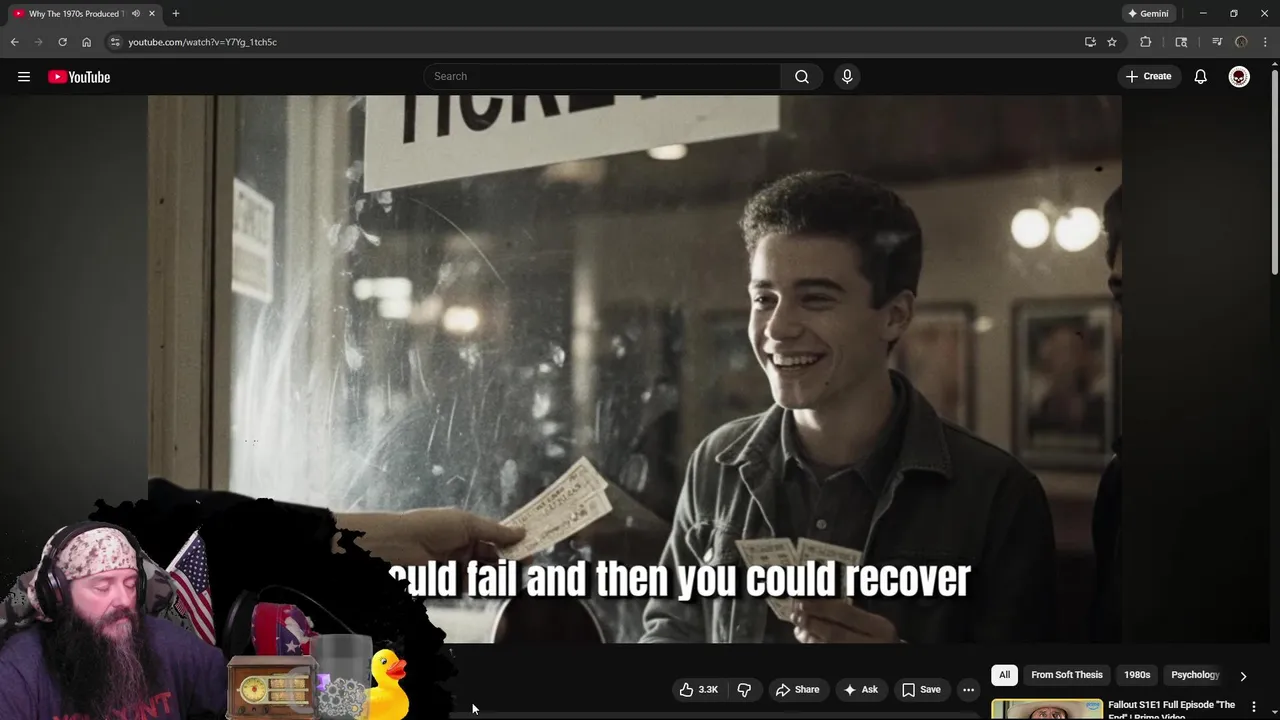Open the YouTube account avatar menu
The height and width of the screenshot is (720, 1280).
point(1239,77)
